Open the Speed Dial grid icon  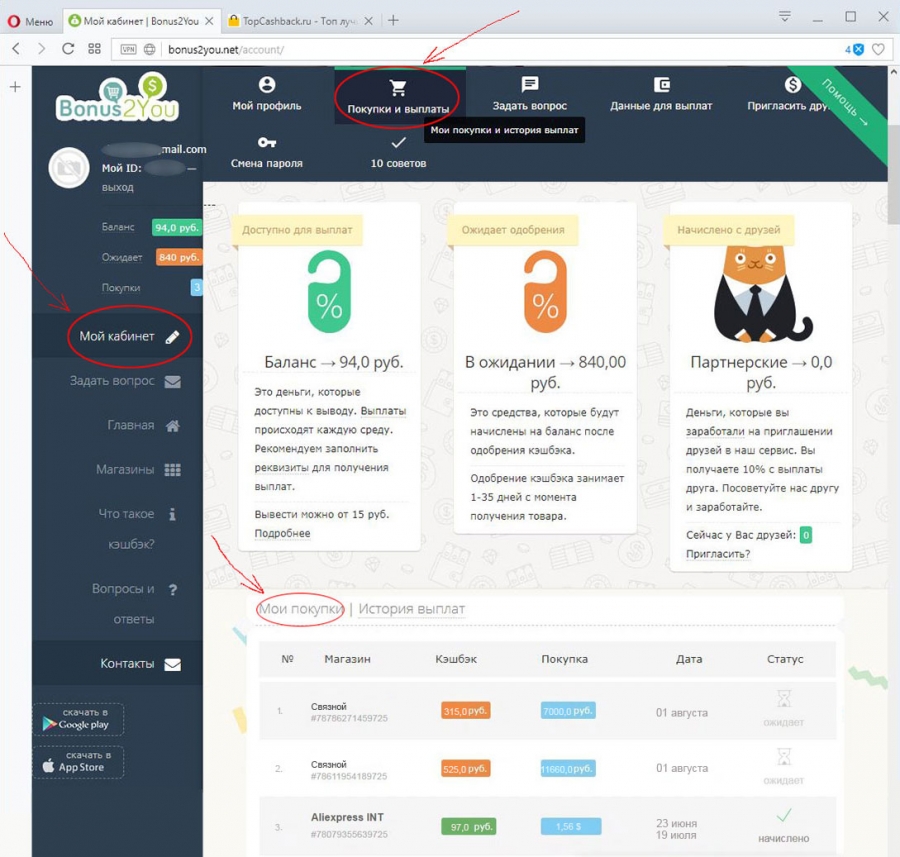[x=94, y=49]
